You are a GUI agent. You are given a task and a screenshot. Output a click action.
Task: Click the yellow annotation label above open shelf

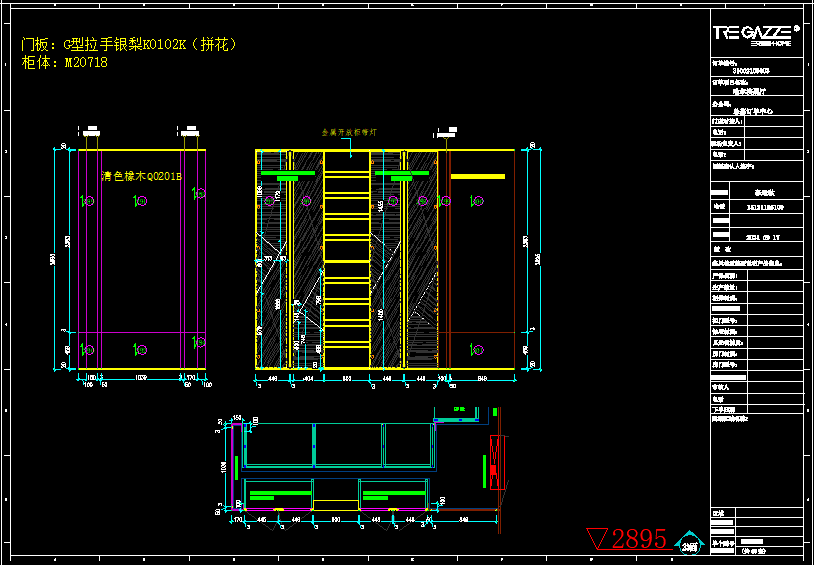[347, 131]
